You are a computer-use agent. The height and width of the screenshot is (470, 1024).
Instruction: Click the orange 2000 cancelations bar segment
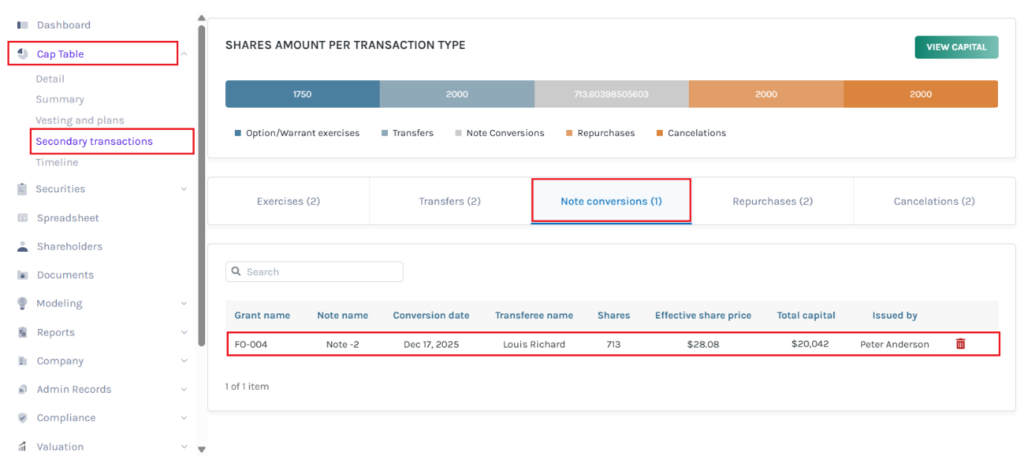pos(920,94)
